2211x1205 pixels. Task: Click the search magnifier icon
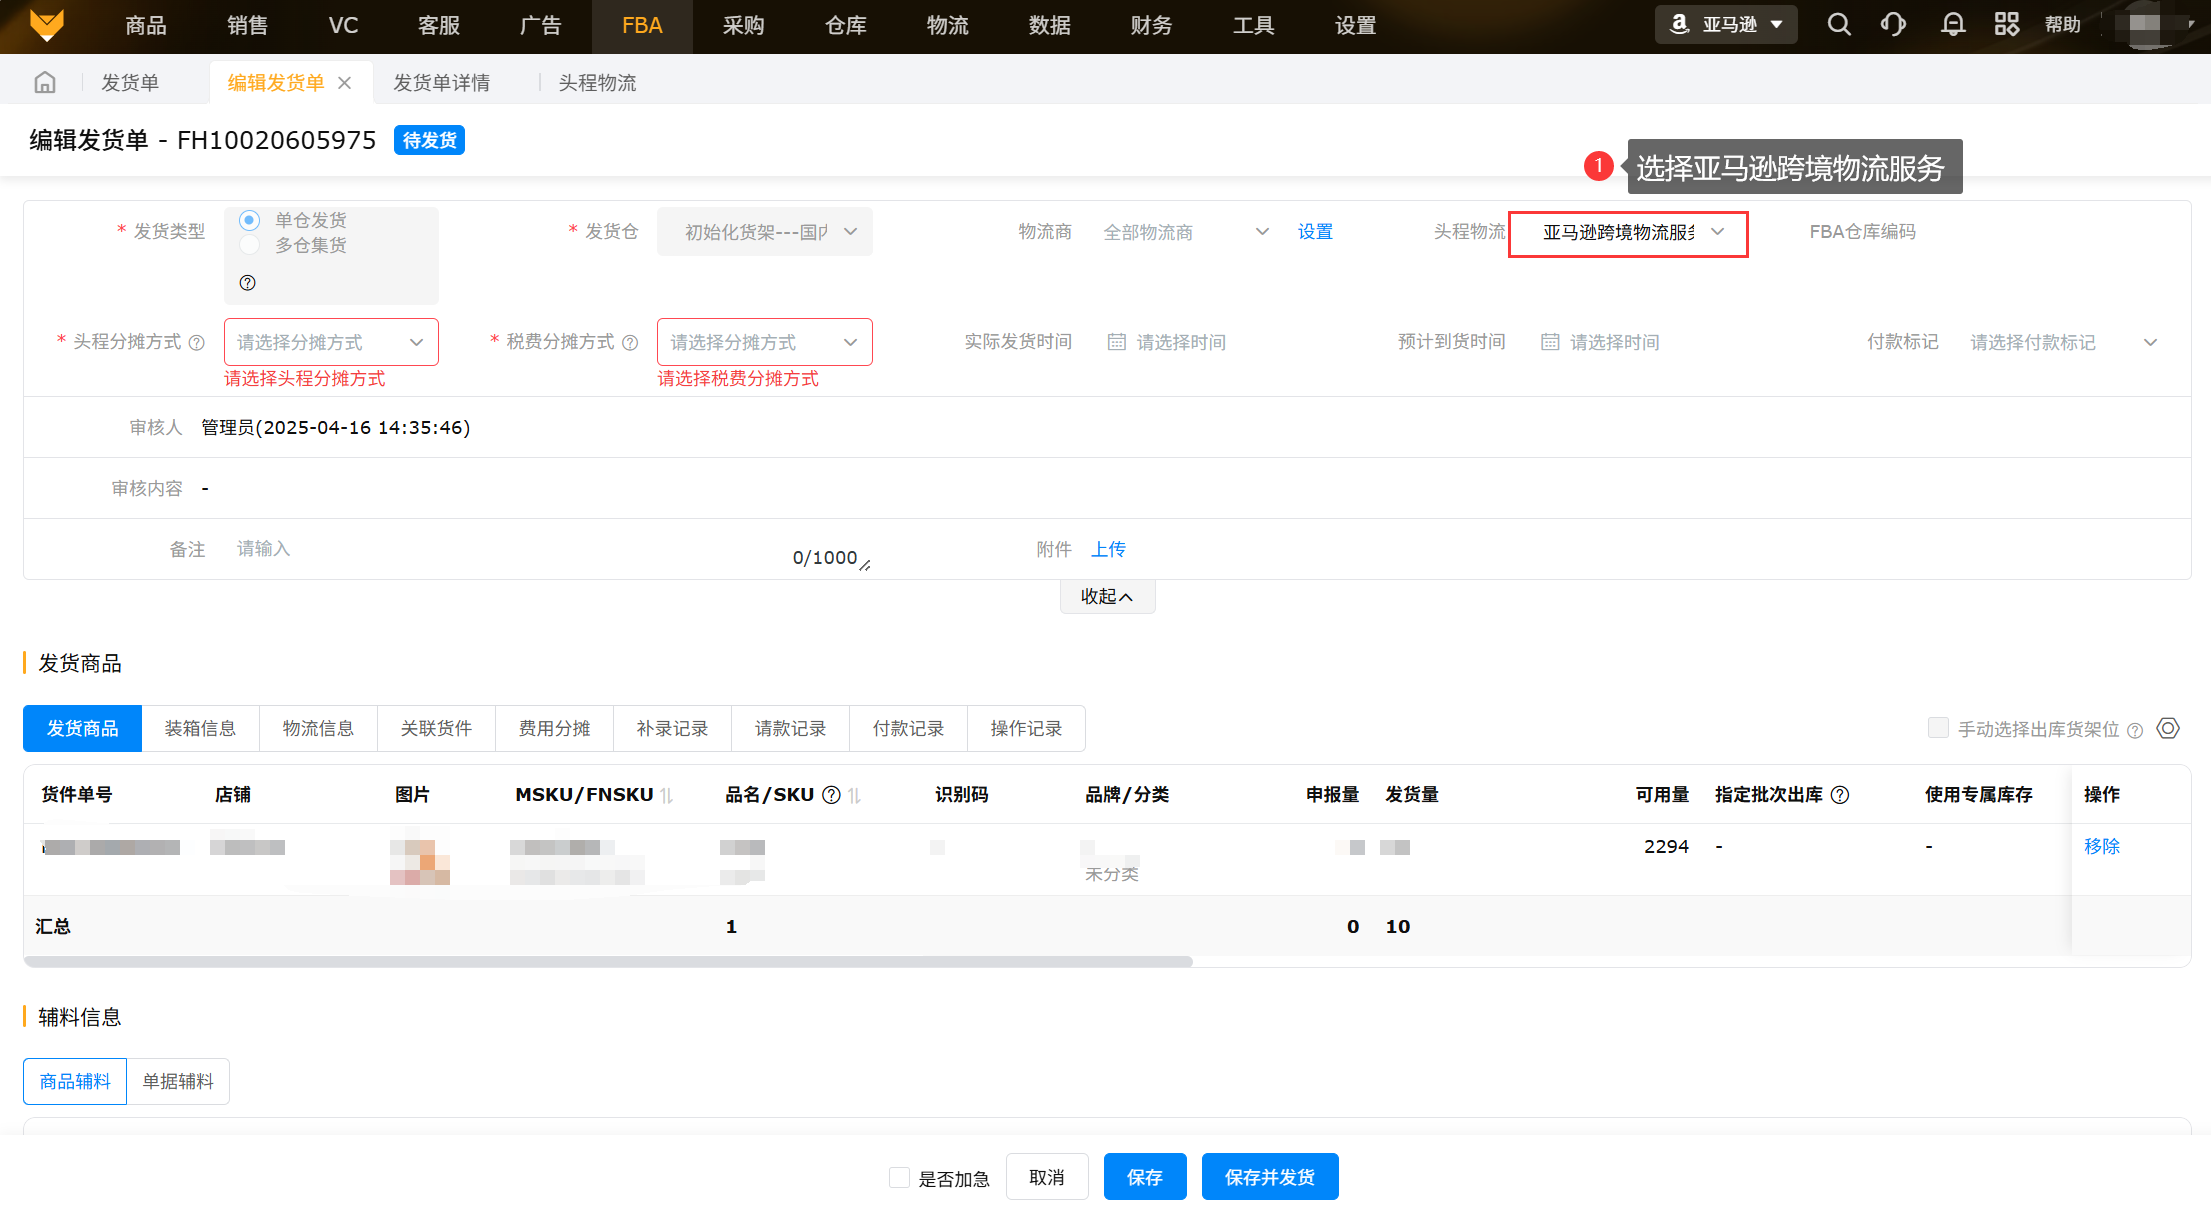coord(1838,25)
